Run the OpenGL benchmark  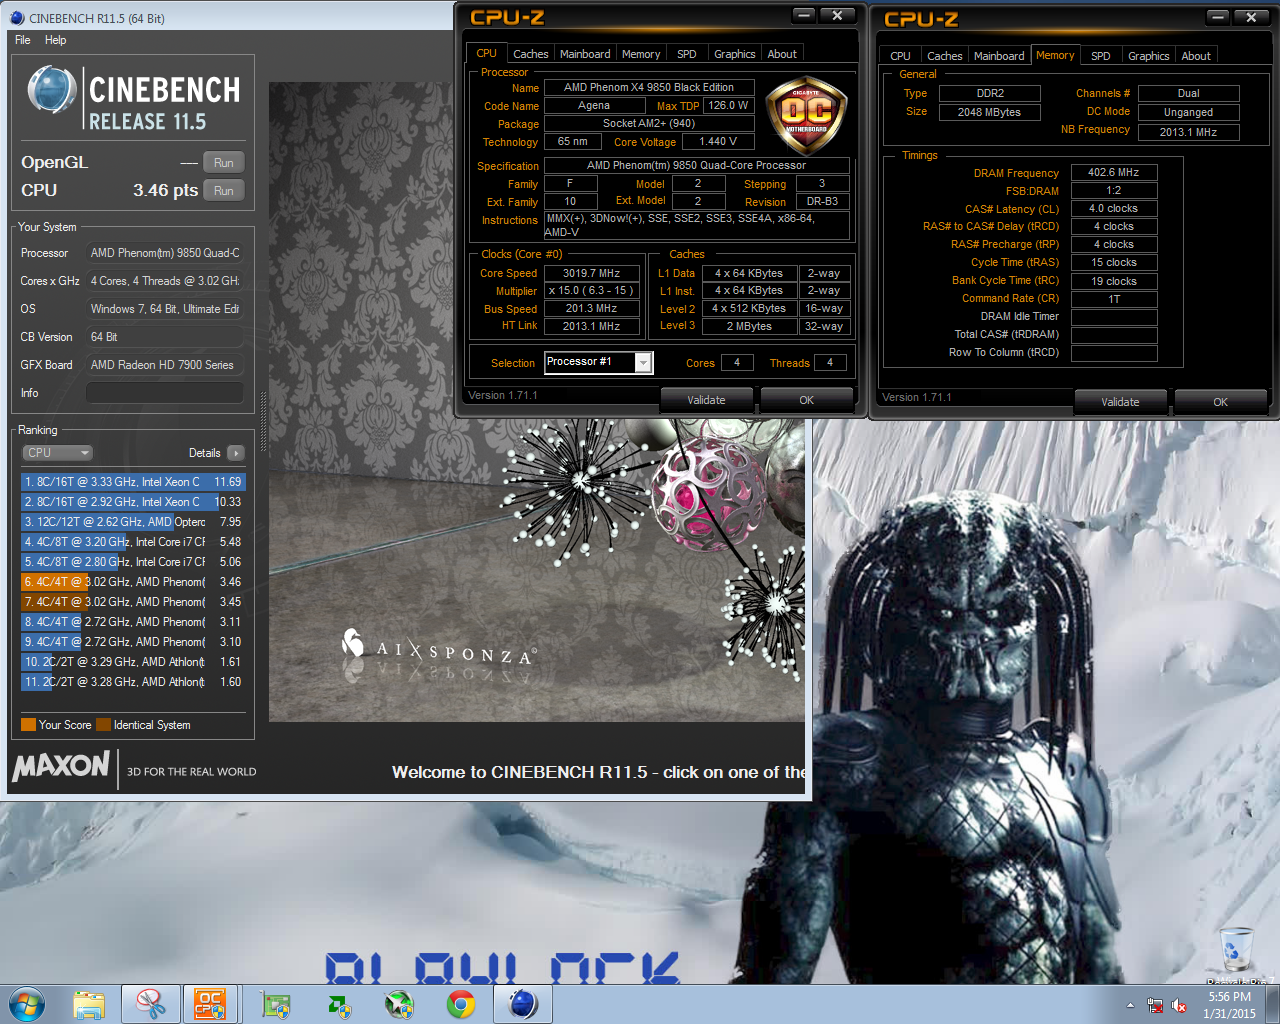[x=224, y=163]
